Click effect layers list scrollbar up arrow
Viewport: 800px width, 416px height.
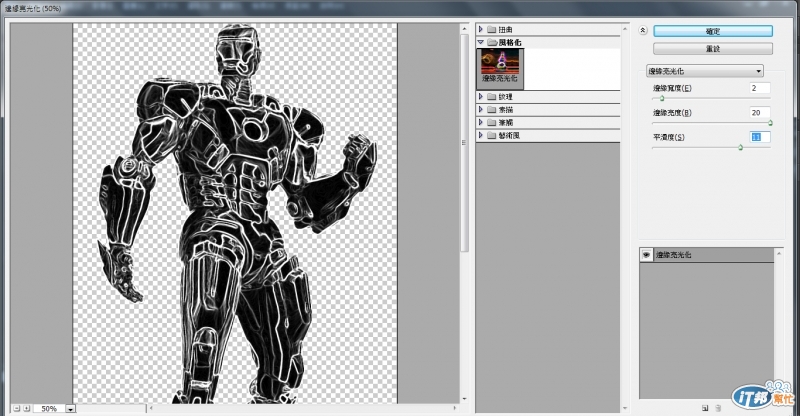(x=779, y=253)
